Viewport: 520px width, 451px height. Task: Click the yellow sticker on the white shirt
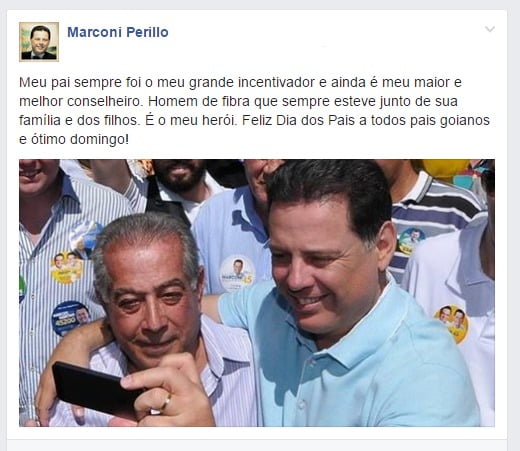(x=451, y=324)
